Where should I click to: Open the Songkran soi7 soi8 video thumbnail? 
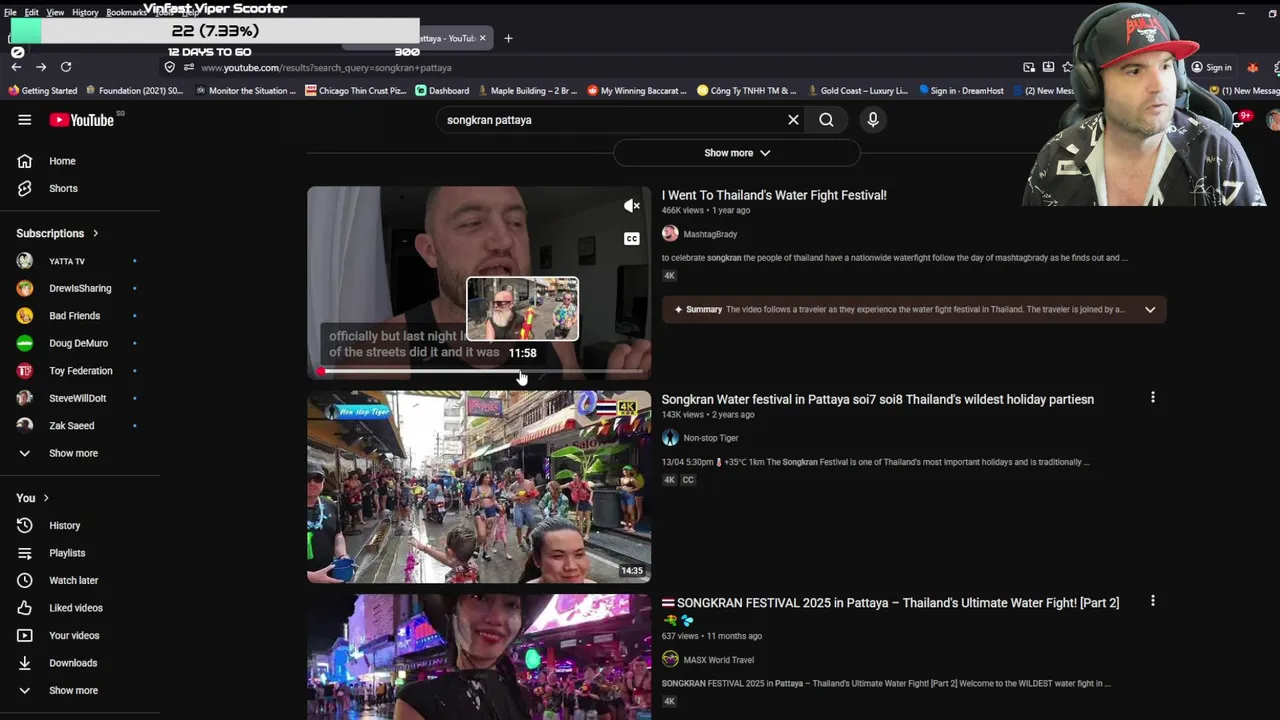(479, 487)
